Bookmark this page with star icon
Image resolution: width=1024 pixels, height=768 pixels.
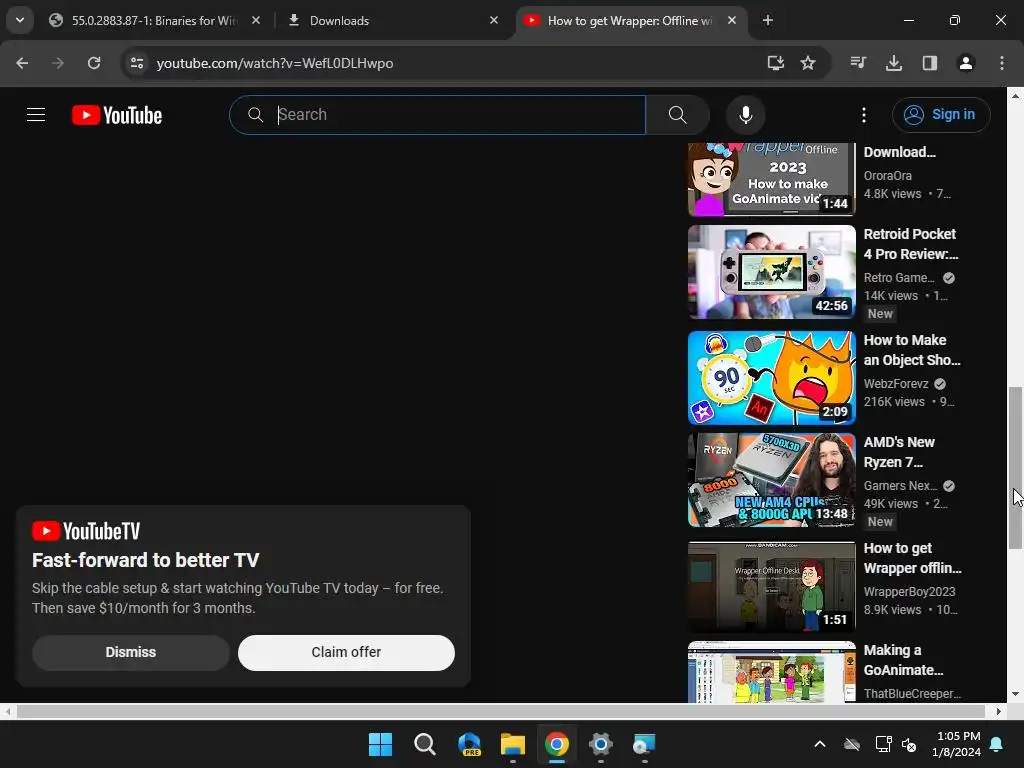pyautogui.click(x=808, y=63)
